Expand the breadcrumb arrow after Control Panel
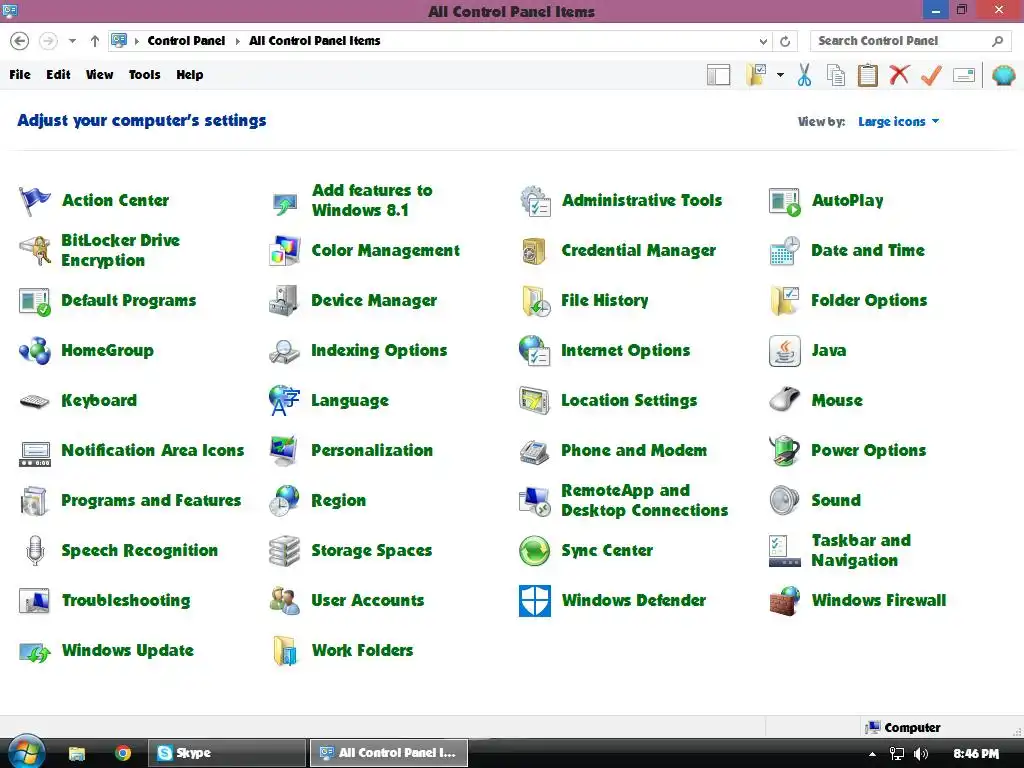 point(238,40)
